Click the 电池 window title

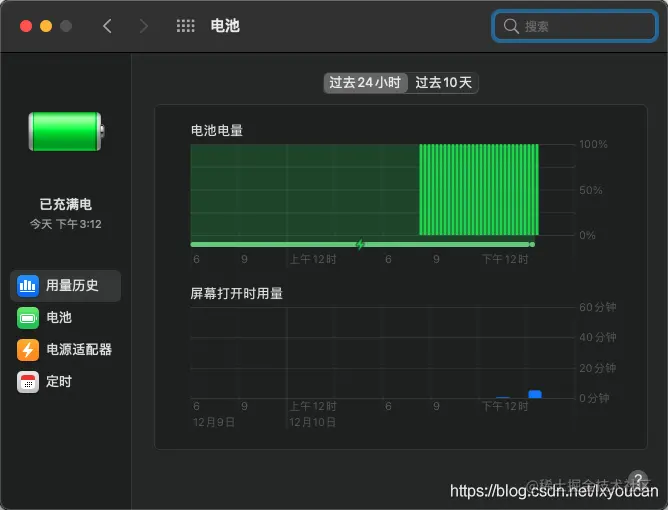point(225,26)
